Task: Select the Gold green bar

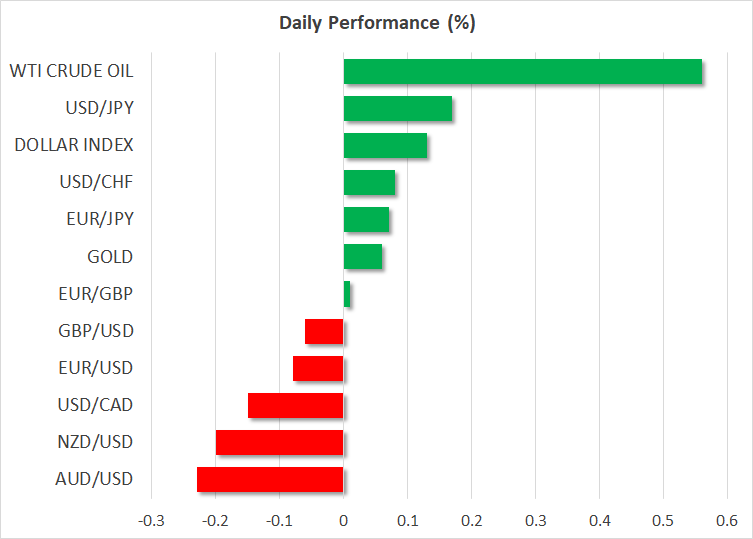Action: click(x=362, y=257)
